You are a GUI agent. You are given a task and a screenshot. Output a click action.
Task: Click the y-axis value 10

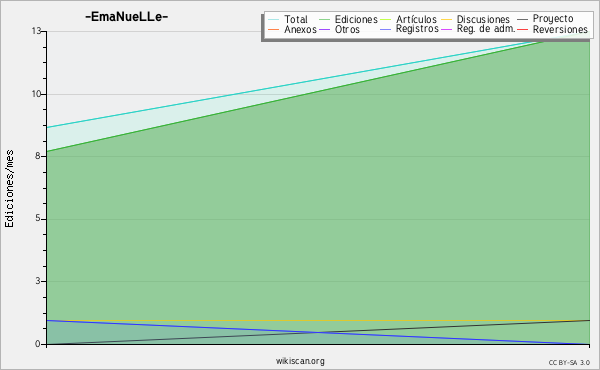pyautogui.click(x=36, y=94)
